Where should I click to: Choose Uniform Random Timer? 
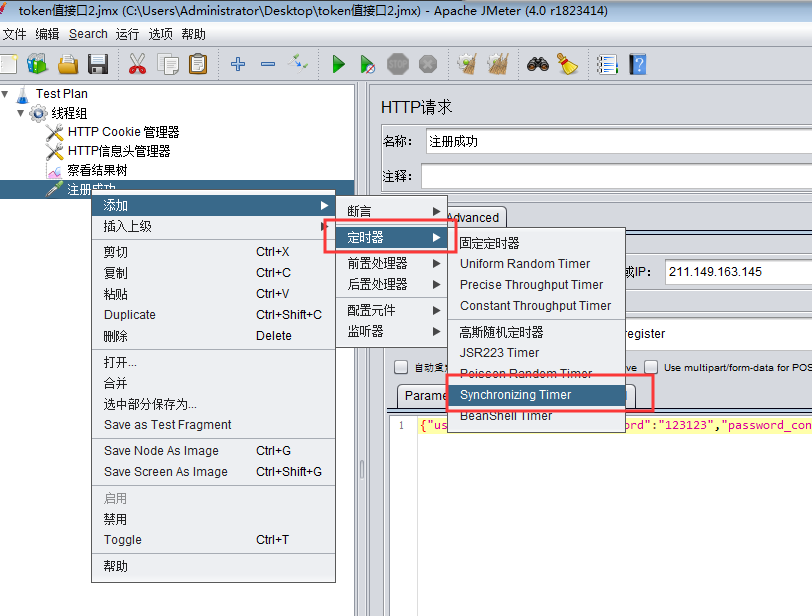[536, 264]
